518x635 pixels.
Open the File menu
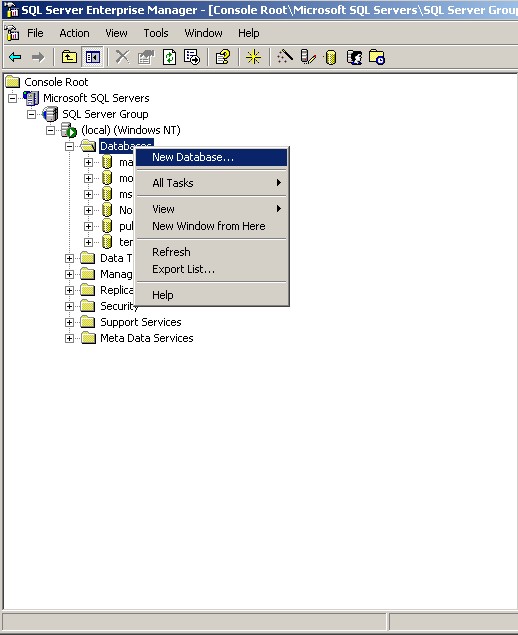click(35, 33)
